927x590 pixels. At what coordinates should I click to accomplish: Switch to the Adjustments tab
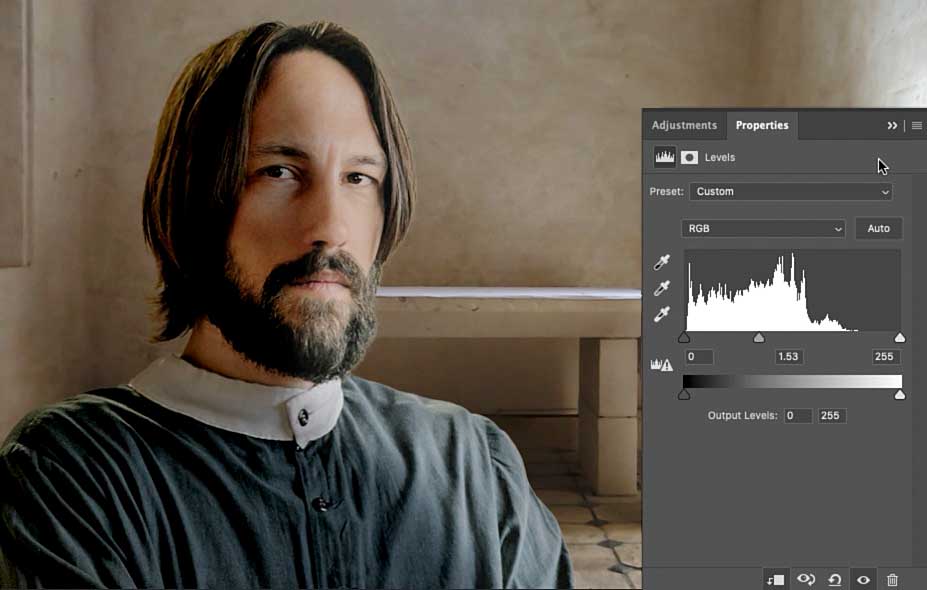point(684,125)
